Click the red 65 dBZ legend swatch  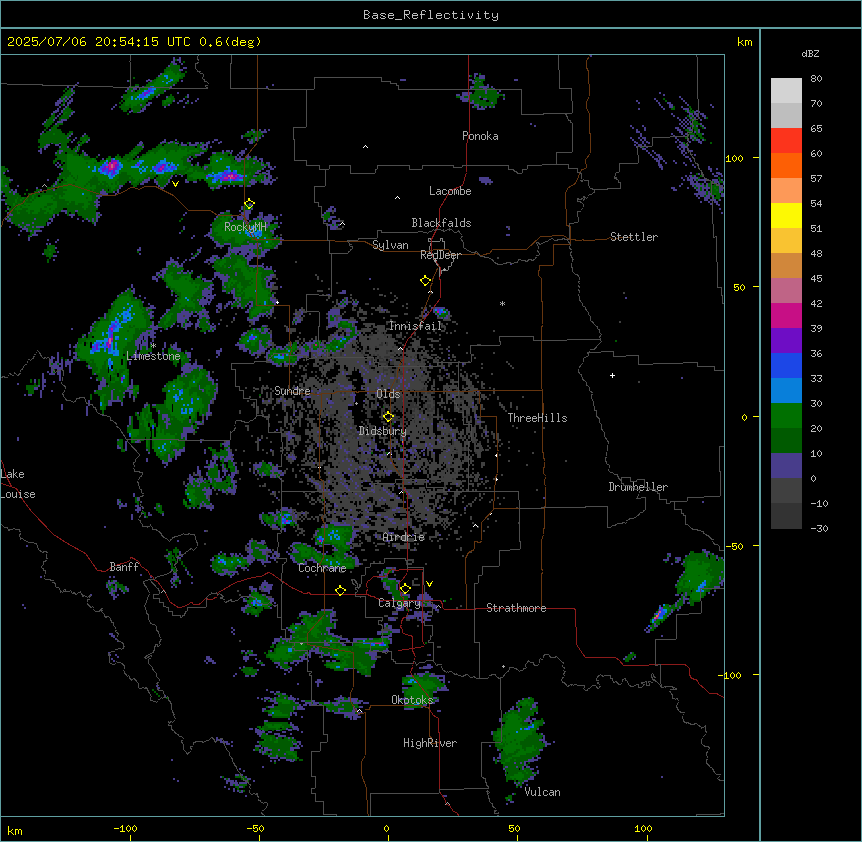point(786,141)
